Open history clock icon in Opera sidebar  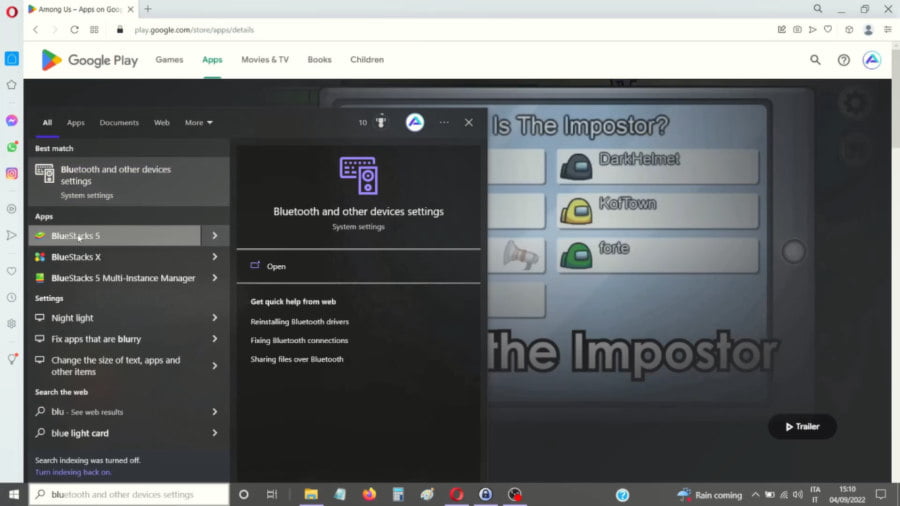[11, 297]
